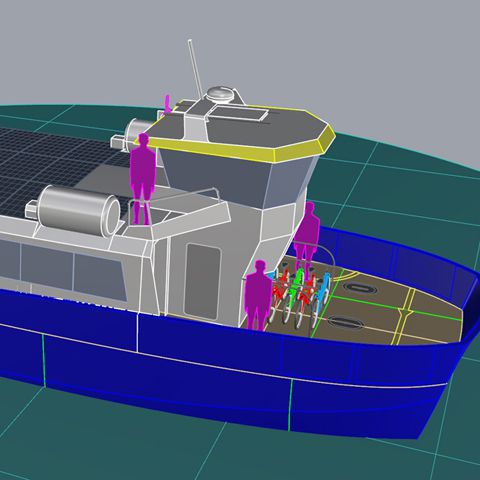Select the radar dome on the roof
The width and height of the screenshot is (480, 480).
(220, 93)
